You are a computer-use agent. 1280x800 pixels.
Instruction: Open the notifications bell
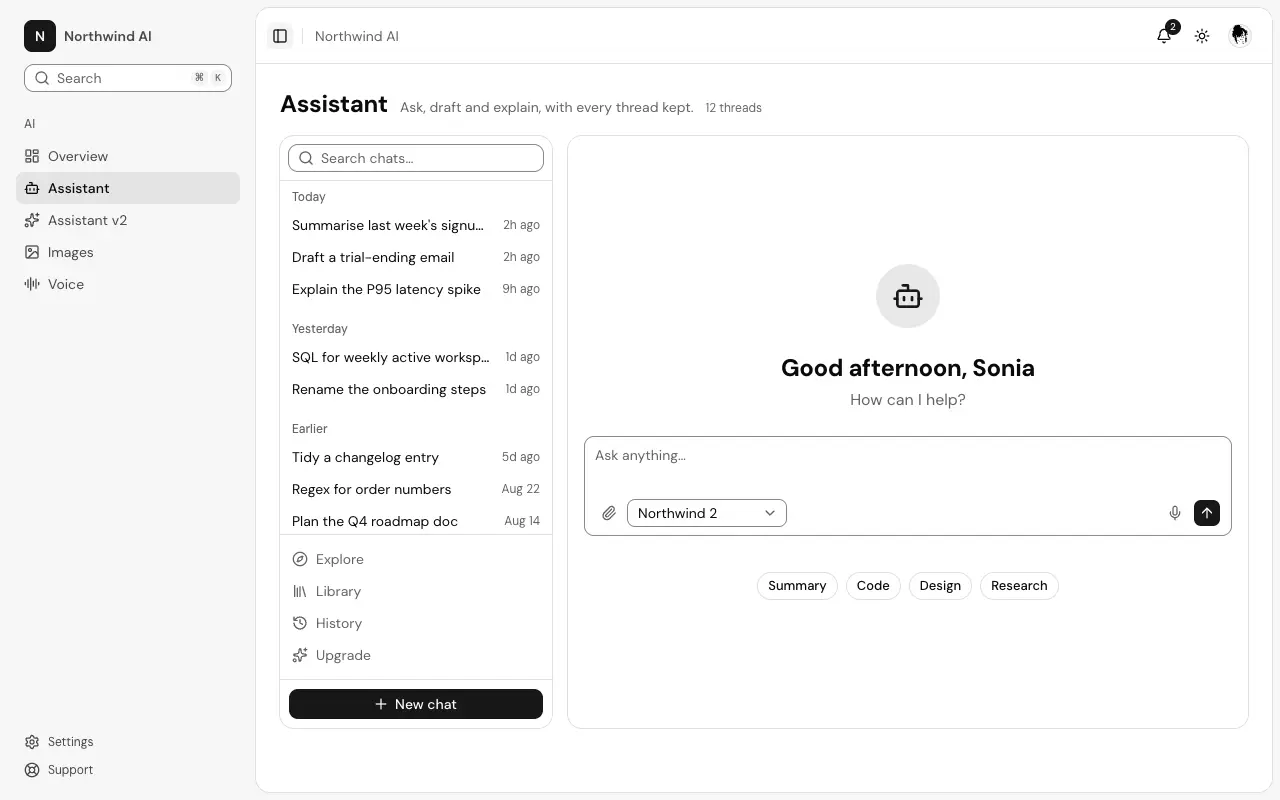(x=1164, y=36)
